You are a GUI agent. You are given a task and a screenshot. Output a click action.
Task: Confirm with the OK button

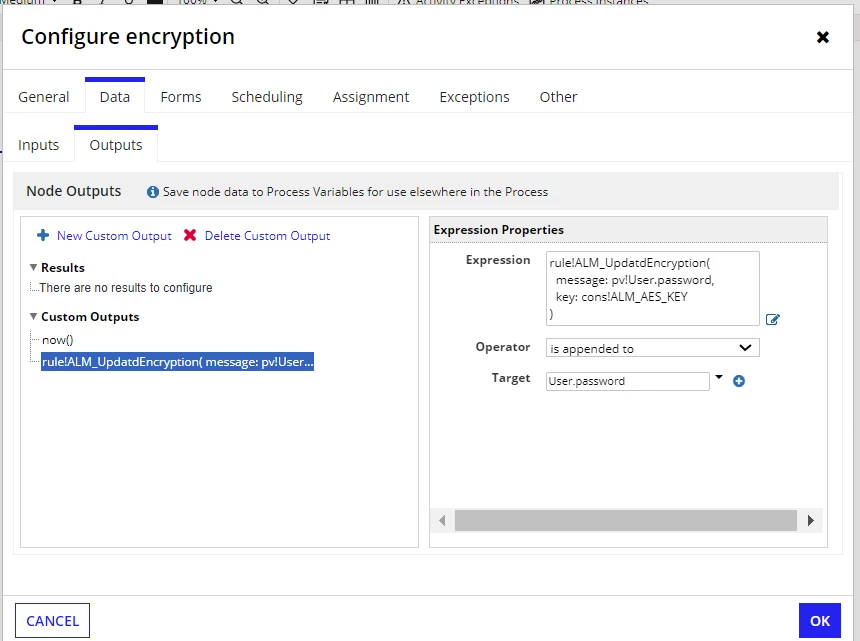point(819,621)
